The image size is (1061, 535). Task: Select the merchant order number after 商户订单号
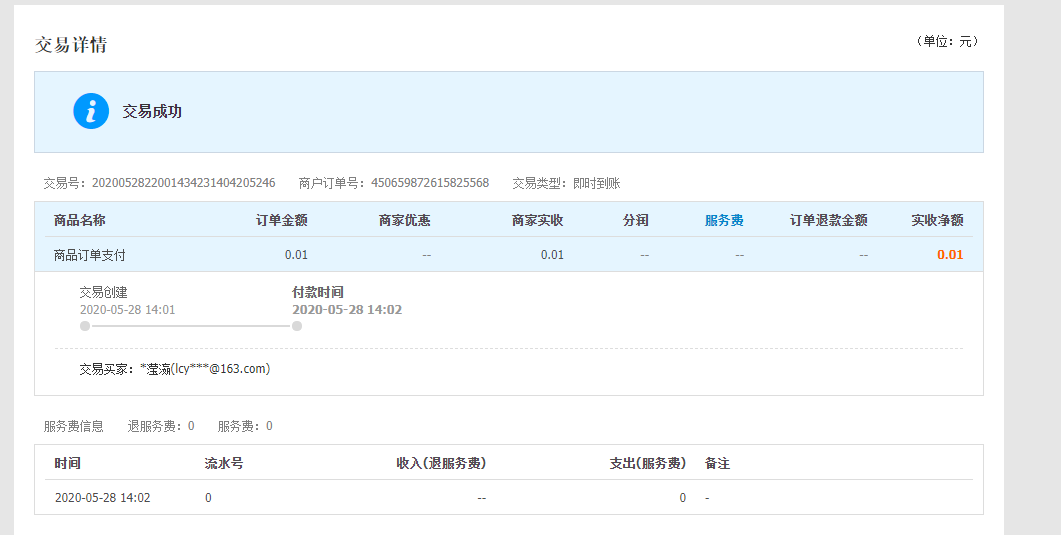(430, 183)
